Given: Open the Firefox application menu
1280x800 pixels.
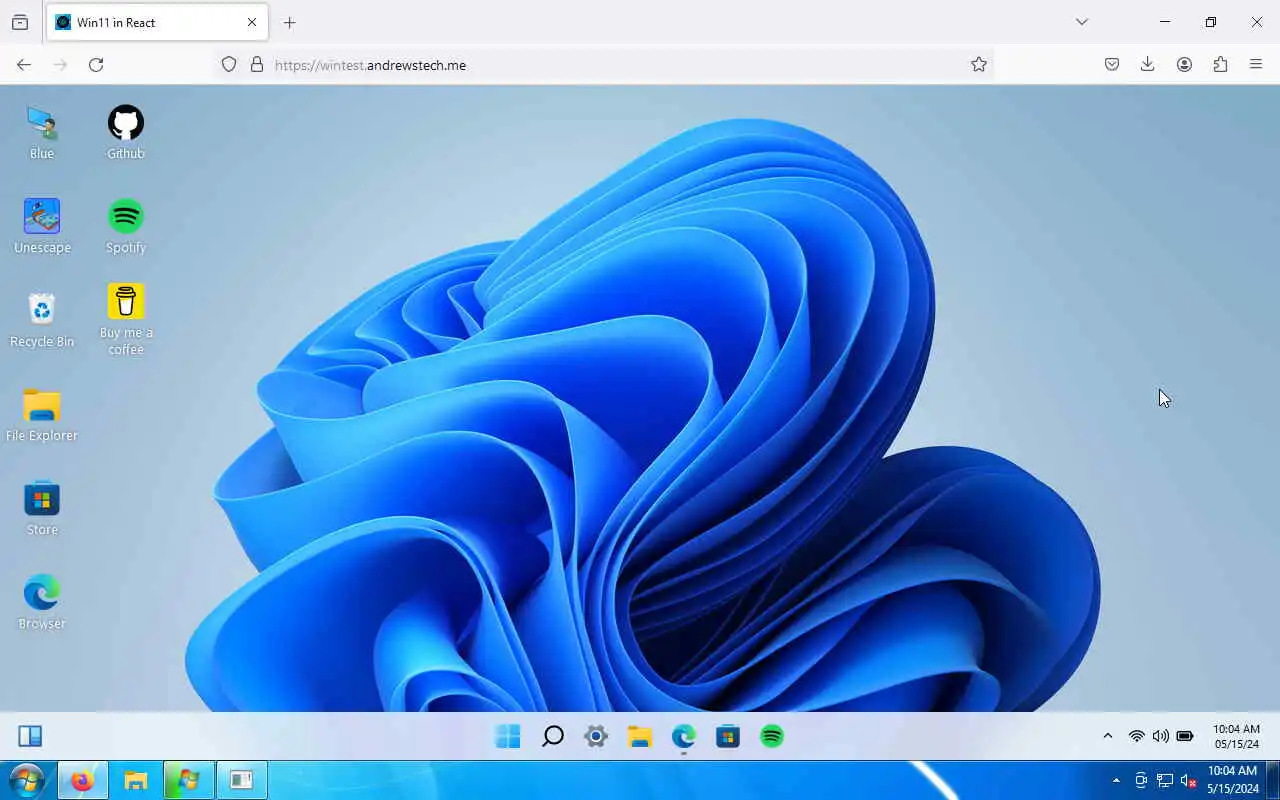Looking at the screenshot, I should coord(1256,64).
